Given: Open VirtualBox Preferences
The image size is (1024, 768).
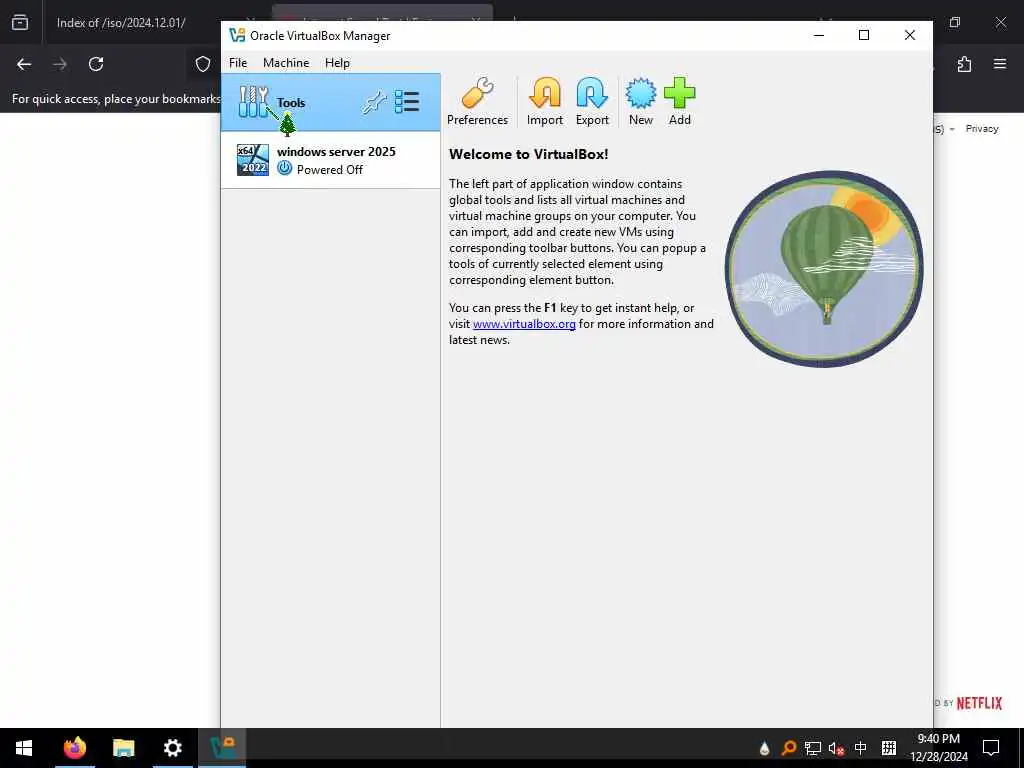Looking at the screenshot, I should click(x=477, y=102).
